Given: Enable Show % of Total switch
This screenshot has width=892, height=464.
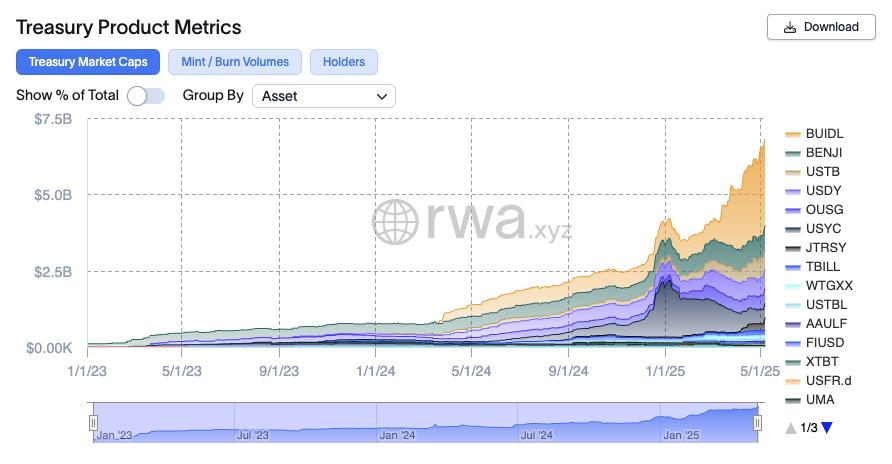Looking at the screenshot, I should coord(146,96).
